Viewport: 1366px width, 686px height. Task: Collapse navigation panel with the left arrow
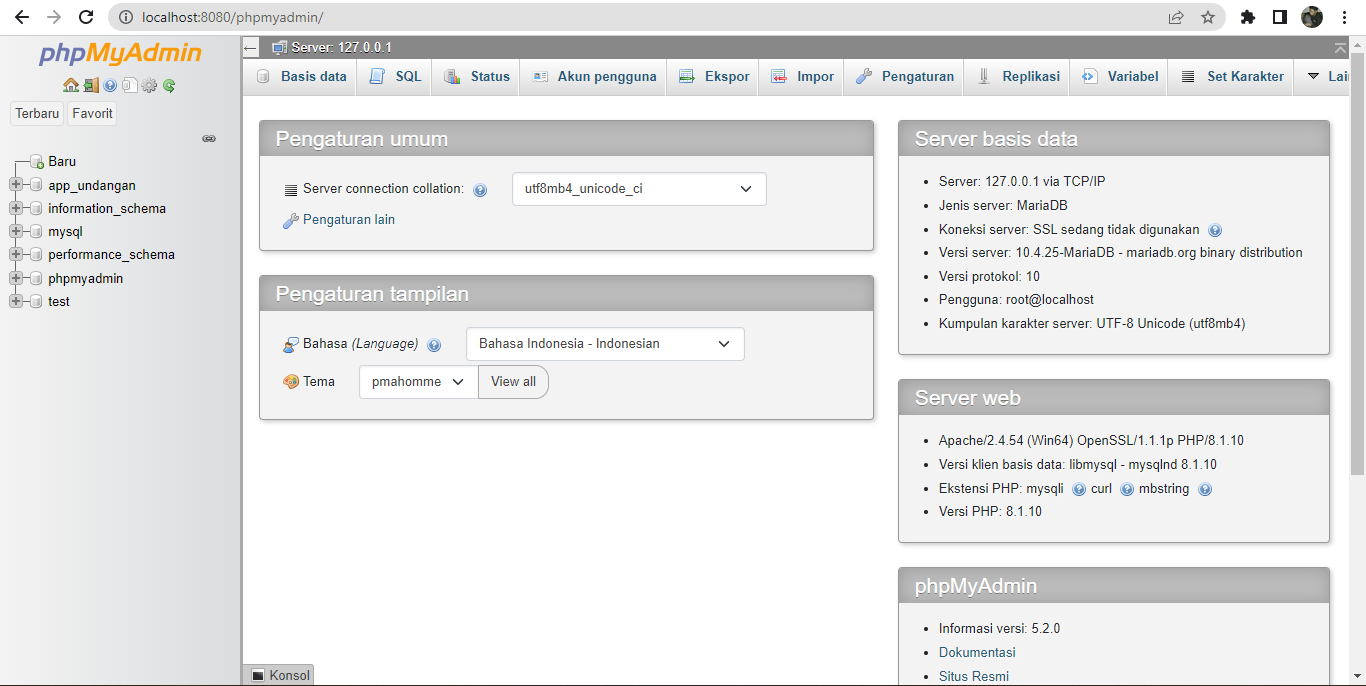(x=251, y=47)
